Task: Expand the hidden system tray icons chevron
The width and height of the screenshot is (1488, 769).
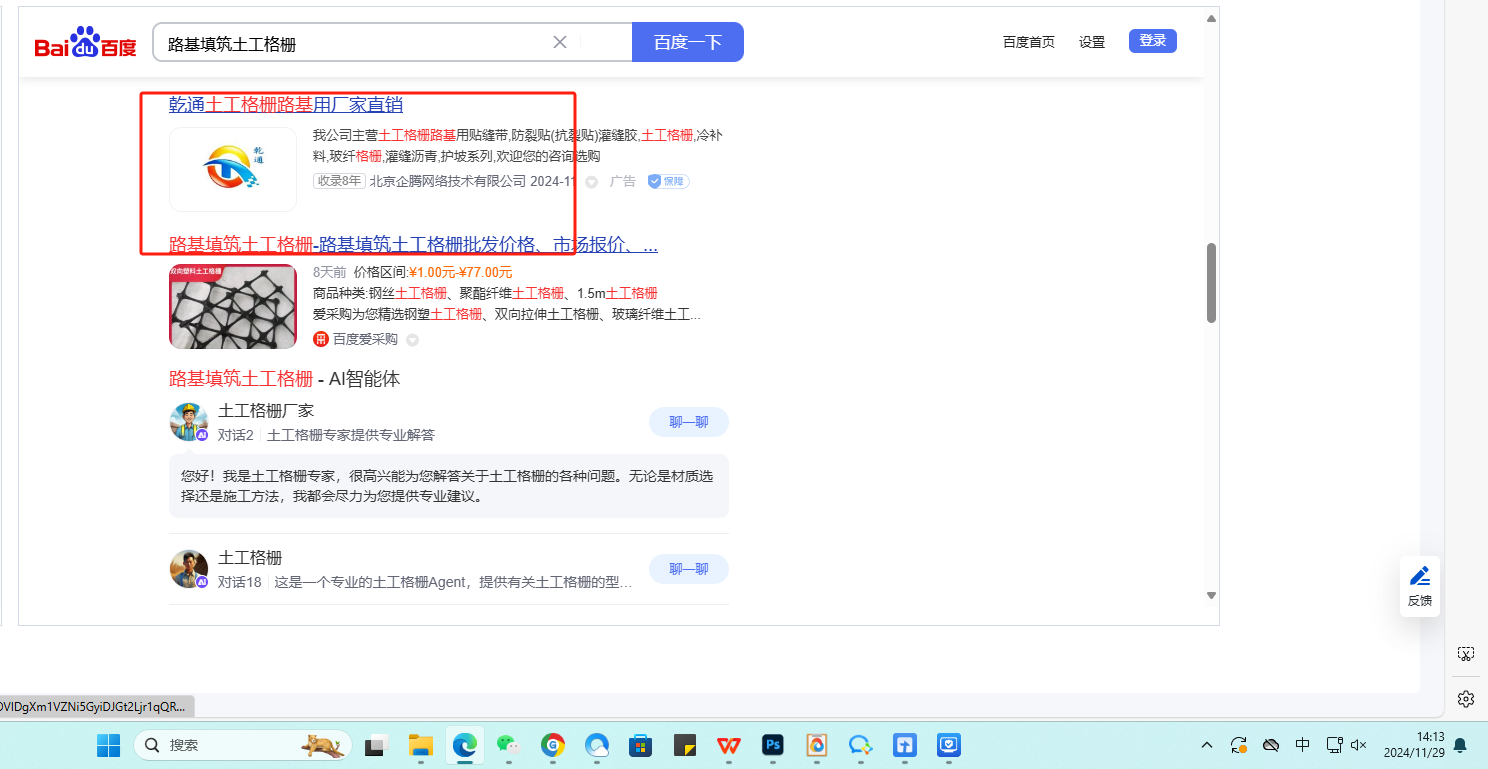Action: click(x=1207, y=745)
